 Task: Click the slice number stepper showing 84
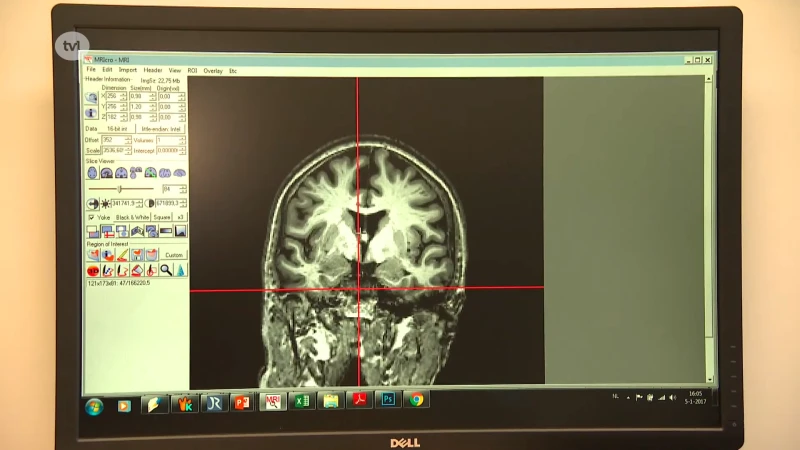pyautogui.click(x=174, y=189)
